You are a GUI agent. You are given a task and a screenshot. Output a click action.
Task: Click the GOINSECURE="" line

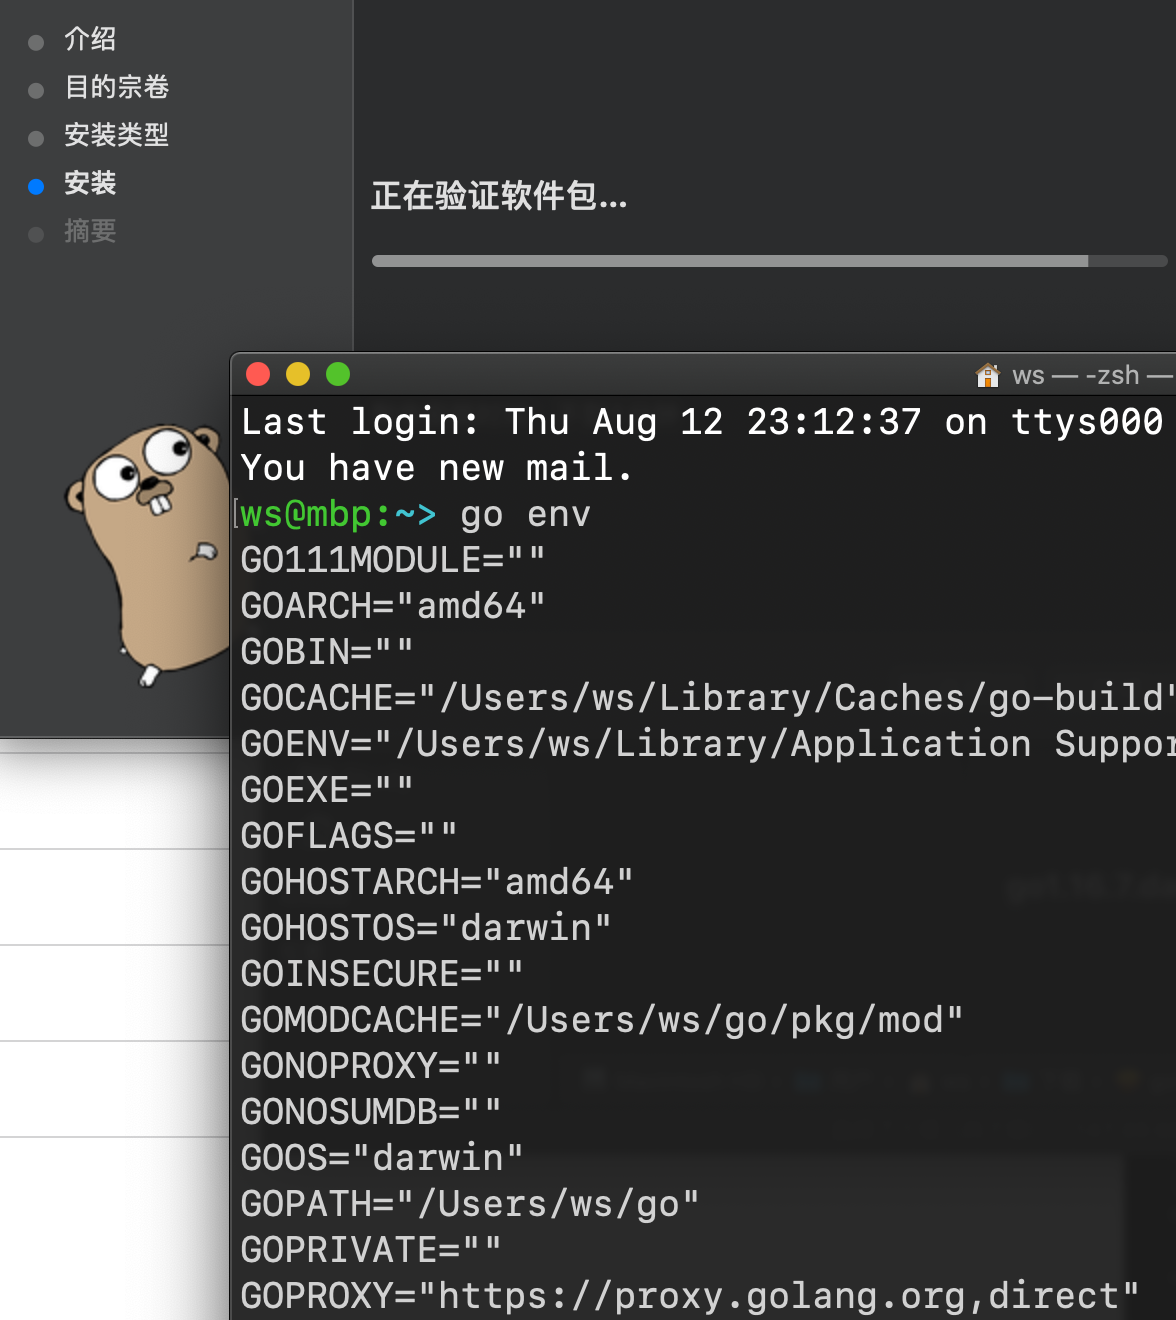point(382,974)
